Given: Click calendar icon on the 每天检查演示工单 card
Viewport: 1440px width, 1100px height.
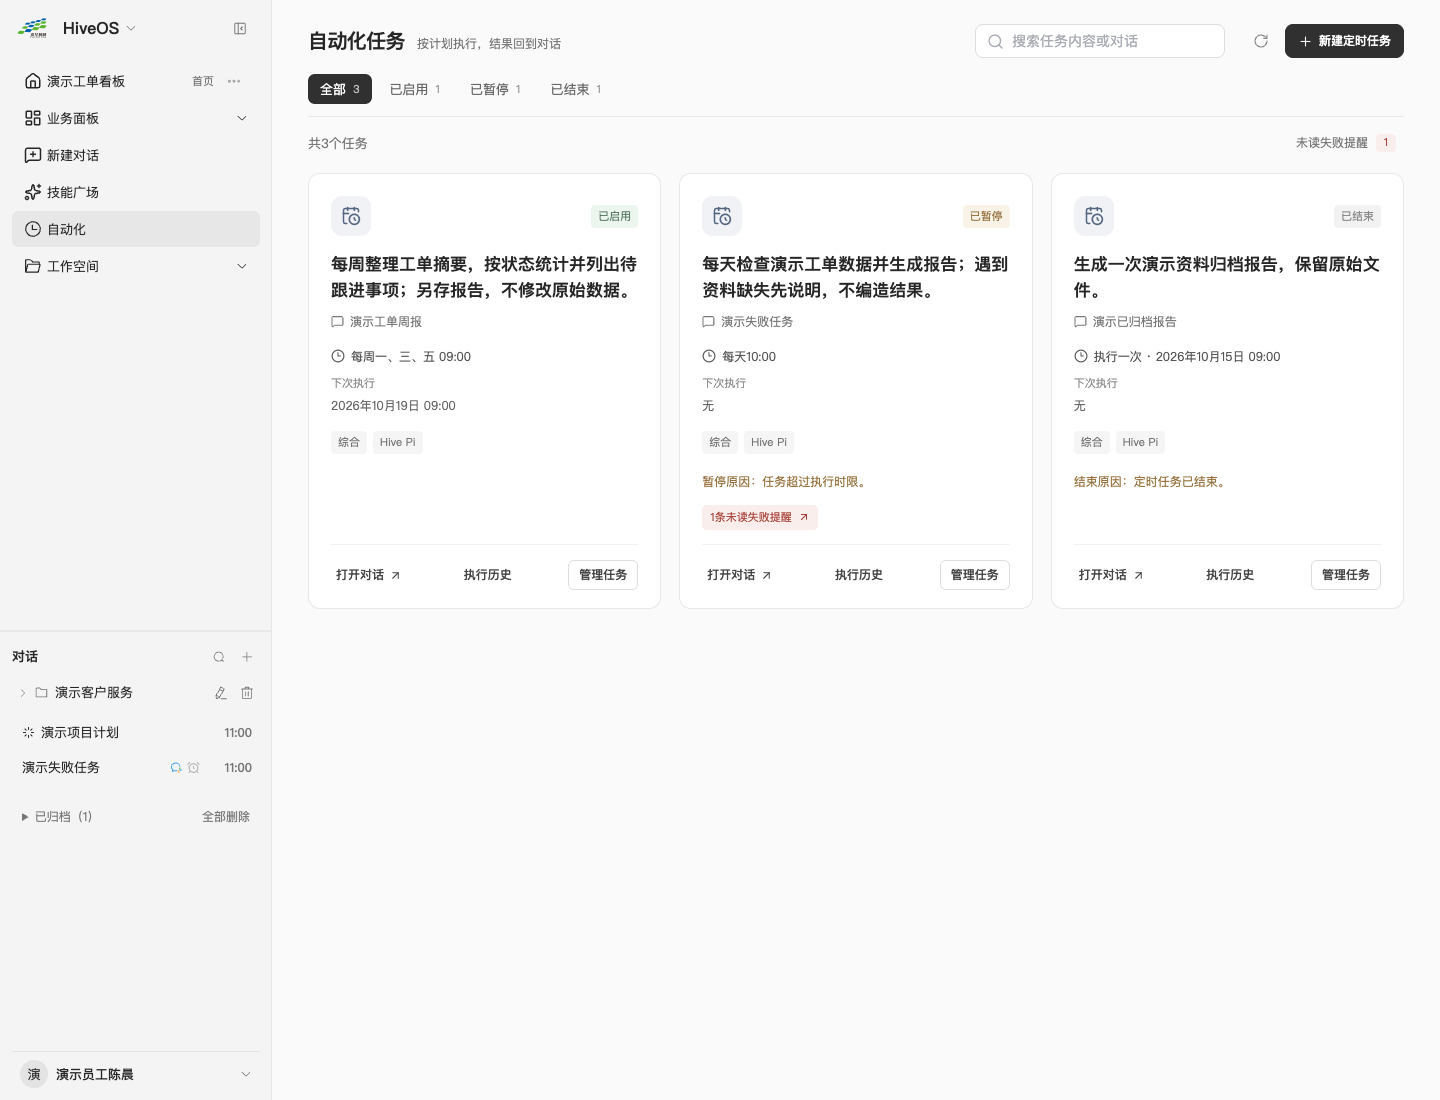Looking at the screenshot, I should pyautogui.click(x=722, y=216).
